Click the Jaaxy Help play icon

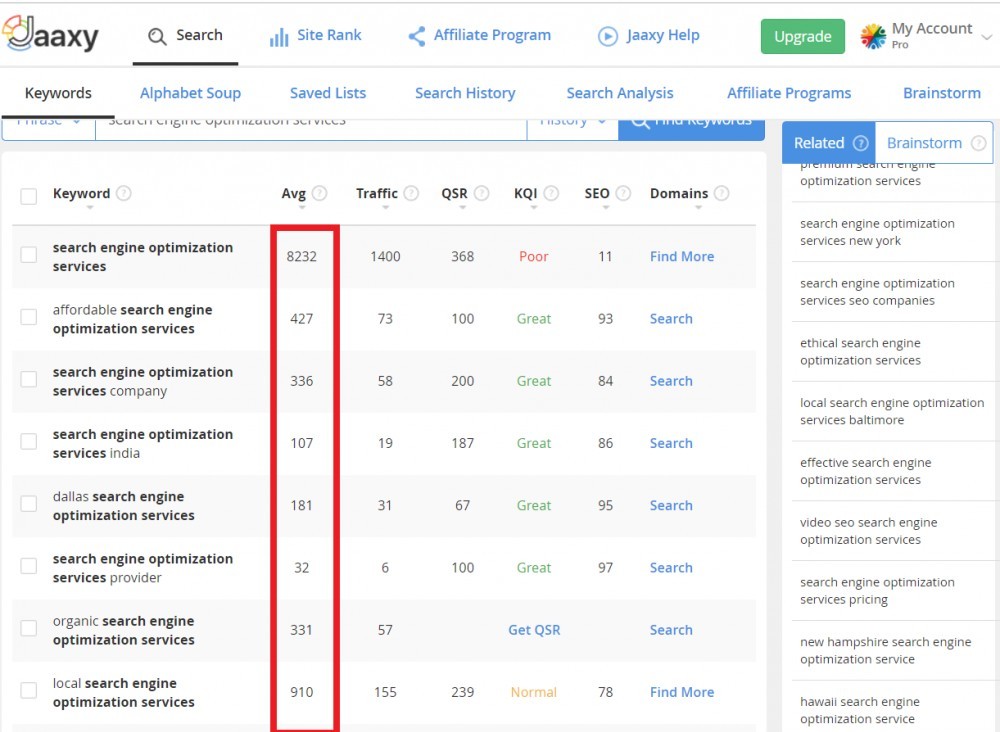(x=608, y=36)
